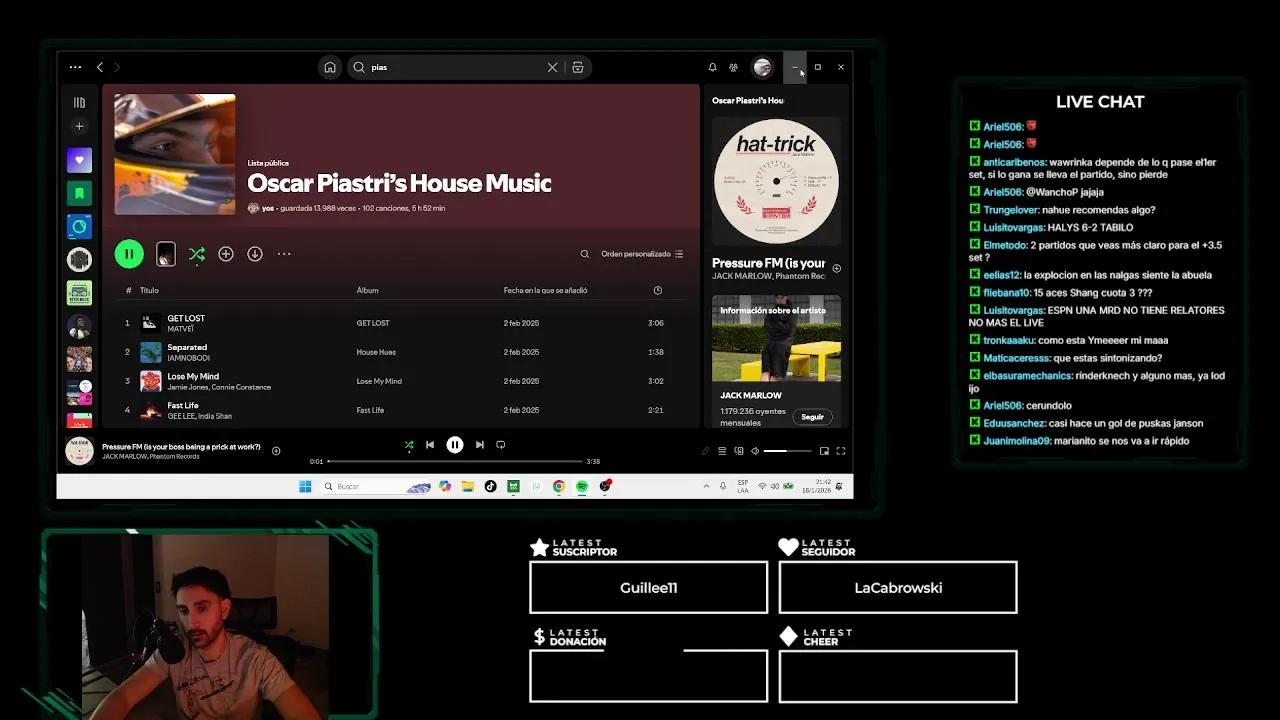Open the mini player

(824, 451)
